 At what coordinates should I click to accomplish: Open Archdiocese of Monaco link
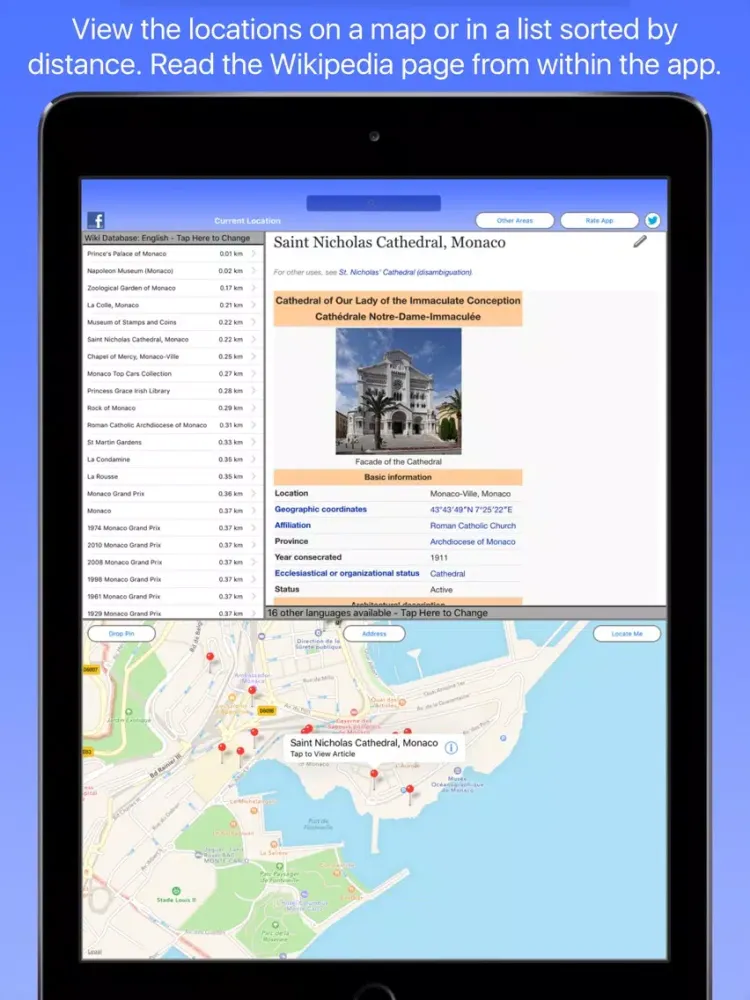(473, 541)
